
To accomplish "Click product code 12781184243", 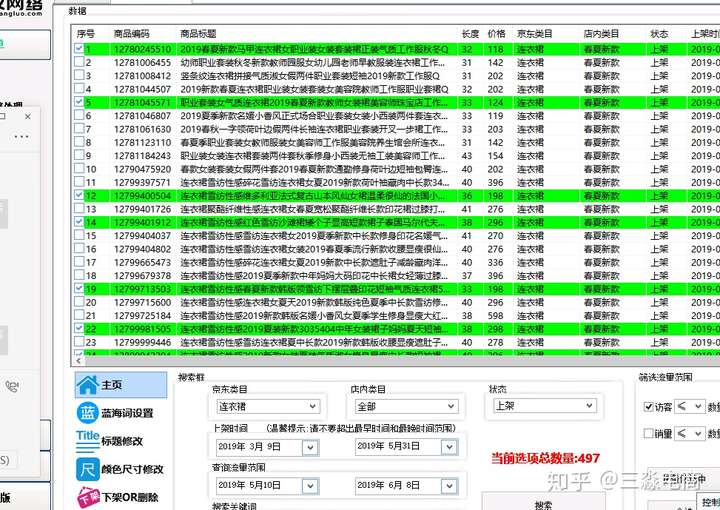I will [x=142, y=156].
